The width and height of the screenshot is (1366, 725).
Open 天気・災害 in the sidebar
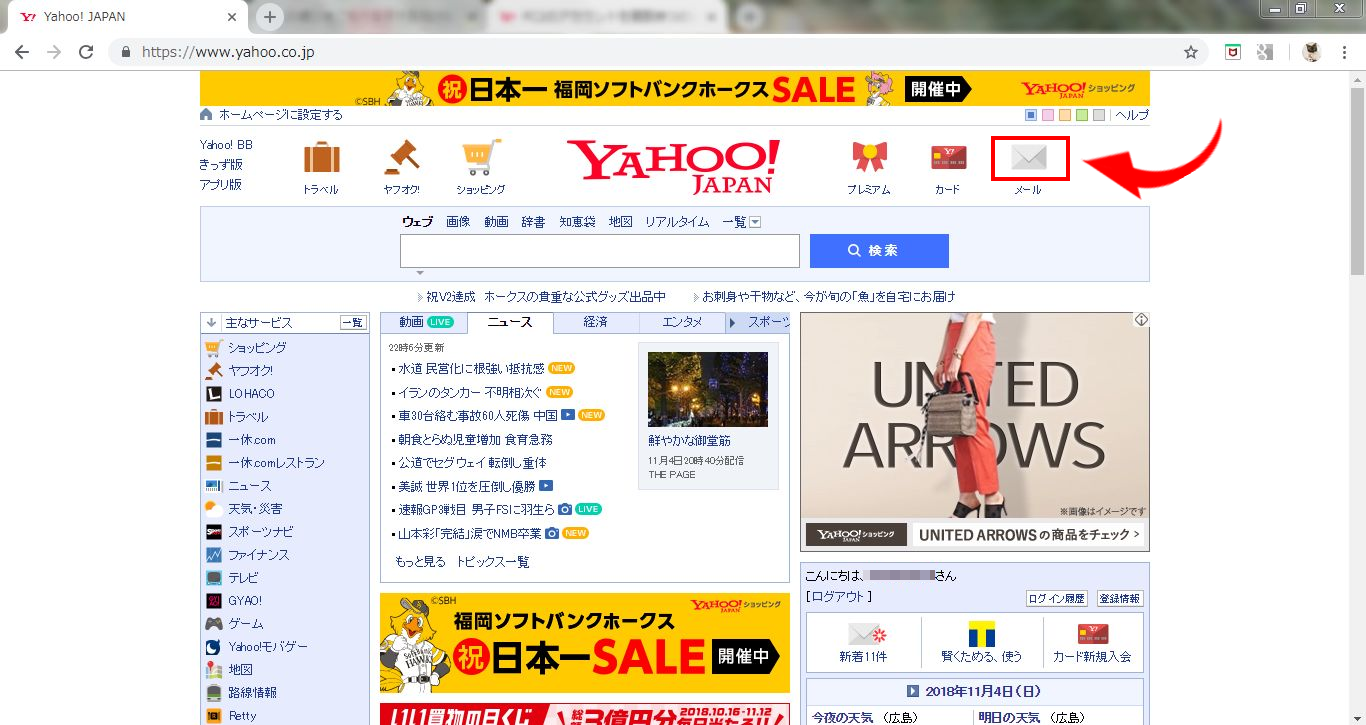pos(255,509)
